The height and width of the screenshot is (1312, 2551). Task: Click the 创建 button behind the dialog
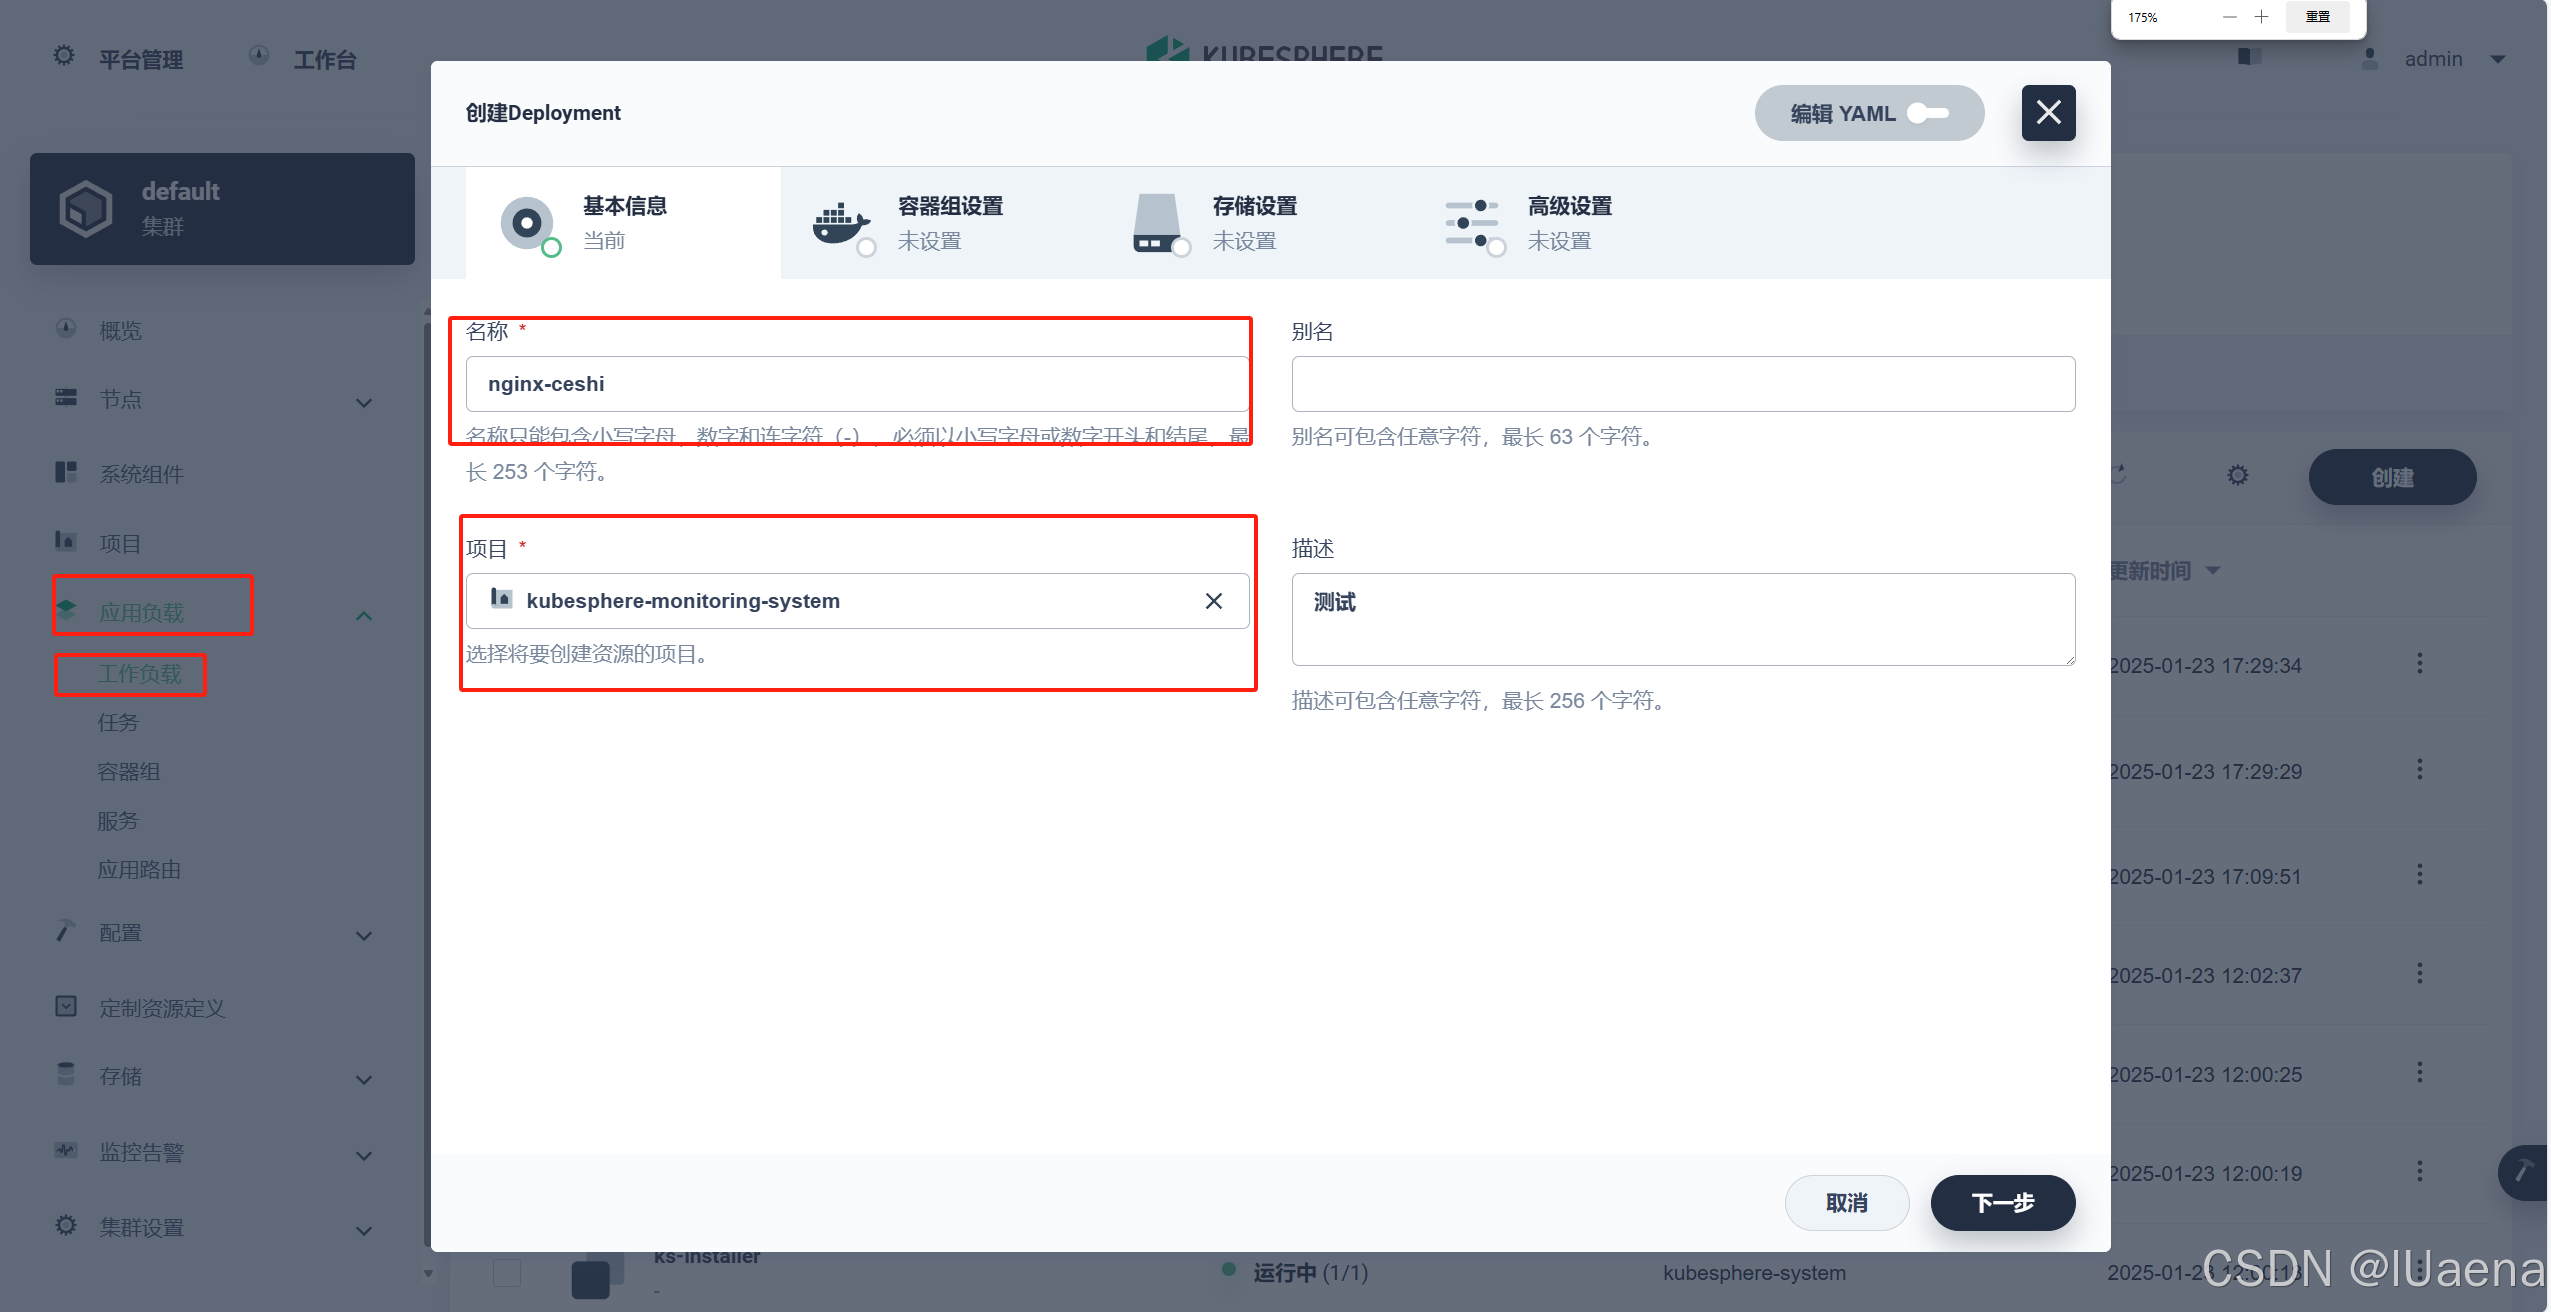coord(2392,477)
